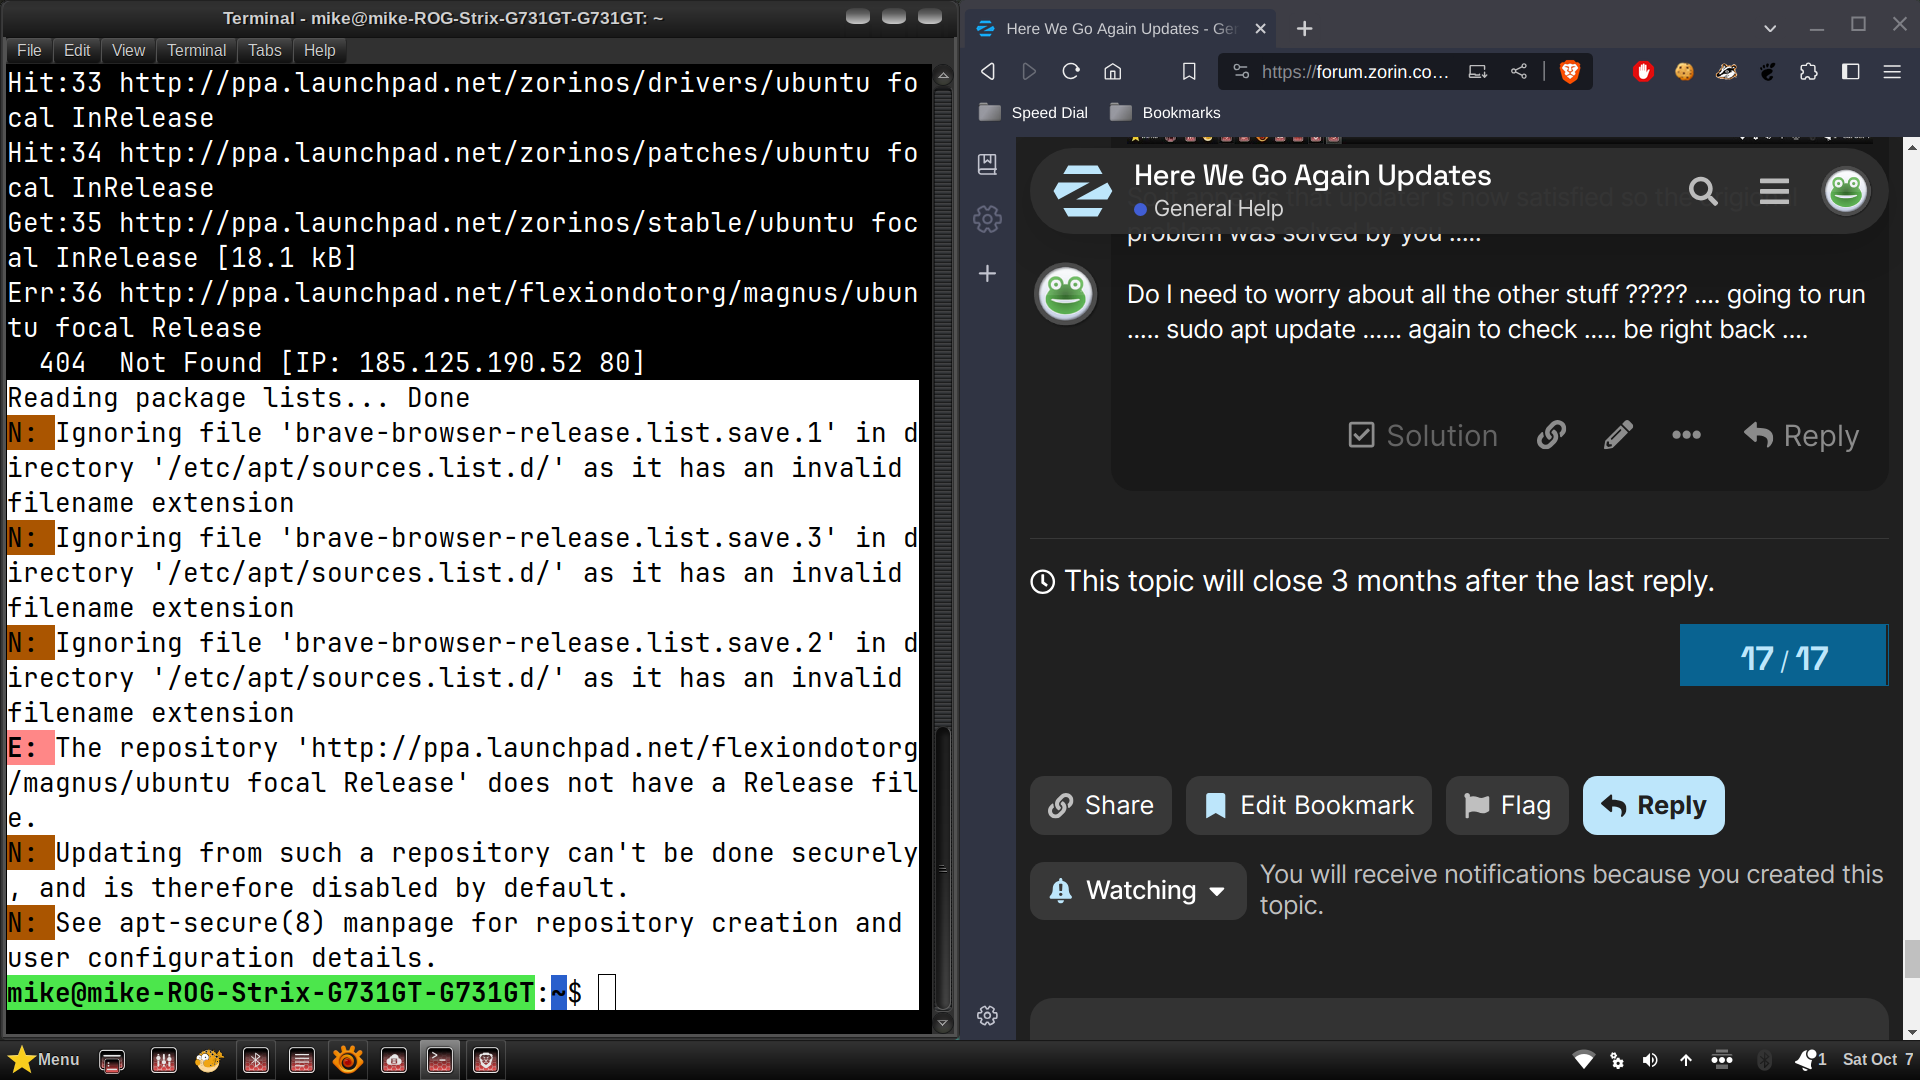Image resolution: width=1920 pixels, height=1080 pixels.
Task: Open the volume speaker tray icon
Action: (1650, 1060)
